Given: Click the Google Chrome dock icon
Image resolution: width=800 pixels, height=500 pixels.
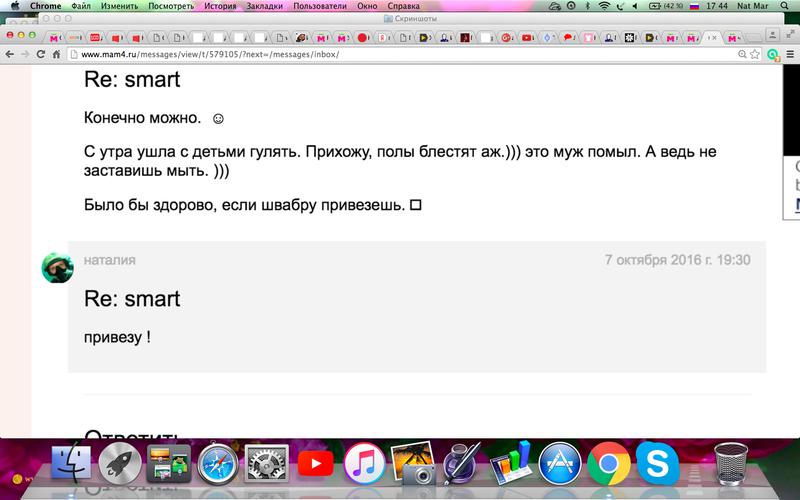Looking at the screenshot, I should pos(608,465).
